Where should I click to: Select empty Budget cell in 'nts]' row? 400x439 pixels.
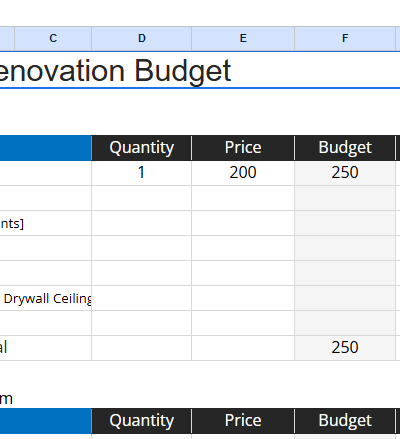345,223
